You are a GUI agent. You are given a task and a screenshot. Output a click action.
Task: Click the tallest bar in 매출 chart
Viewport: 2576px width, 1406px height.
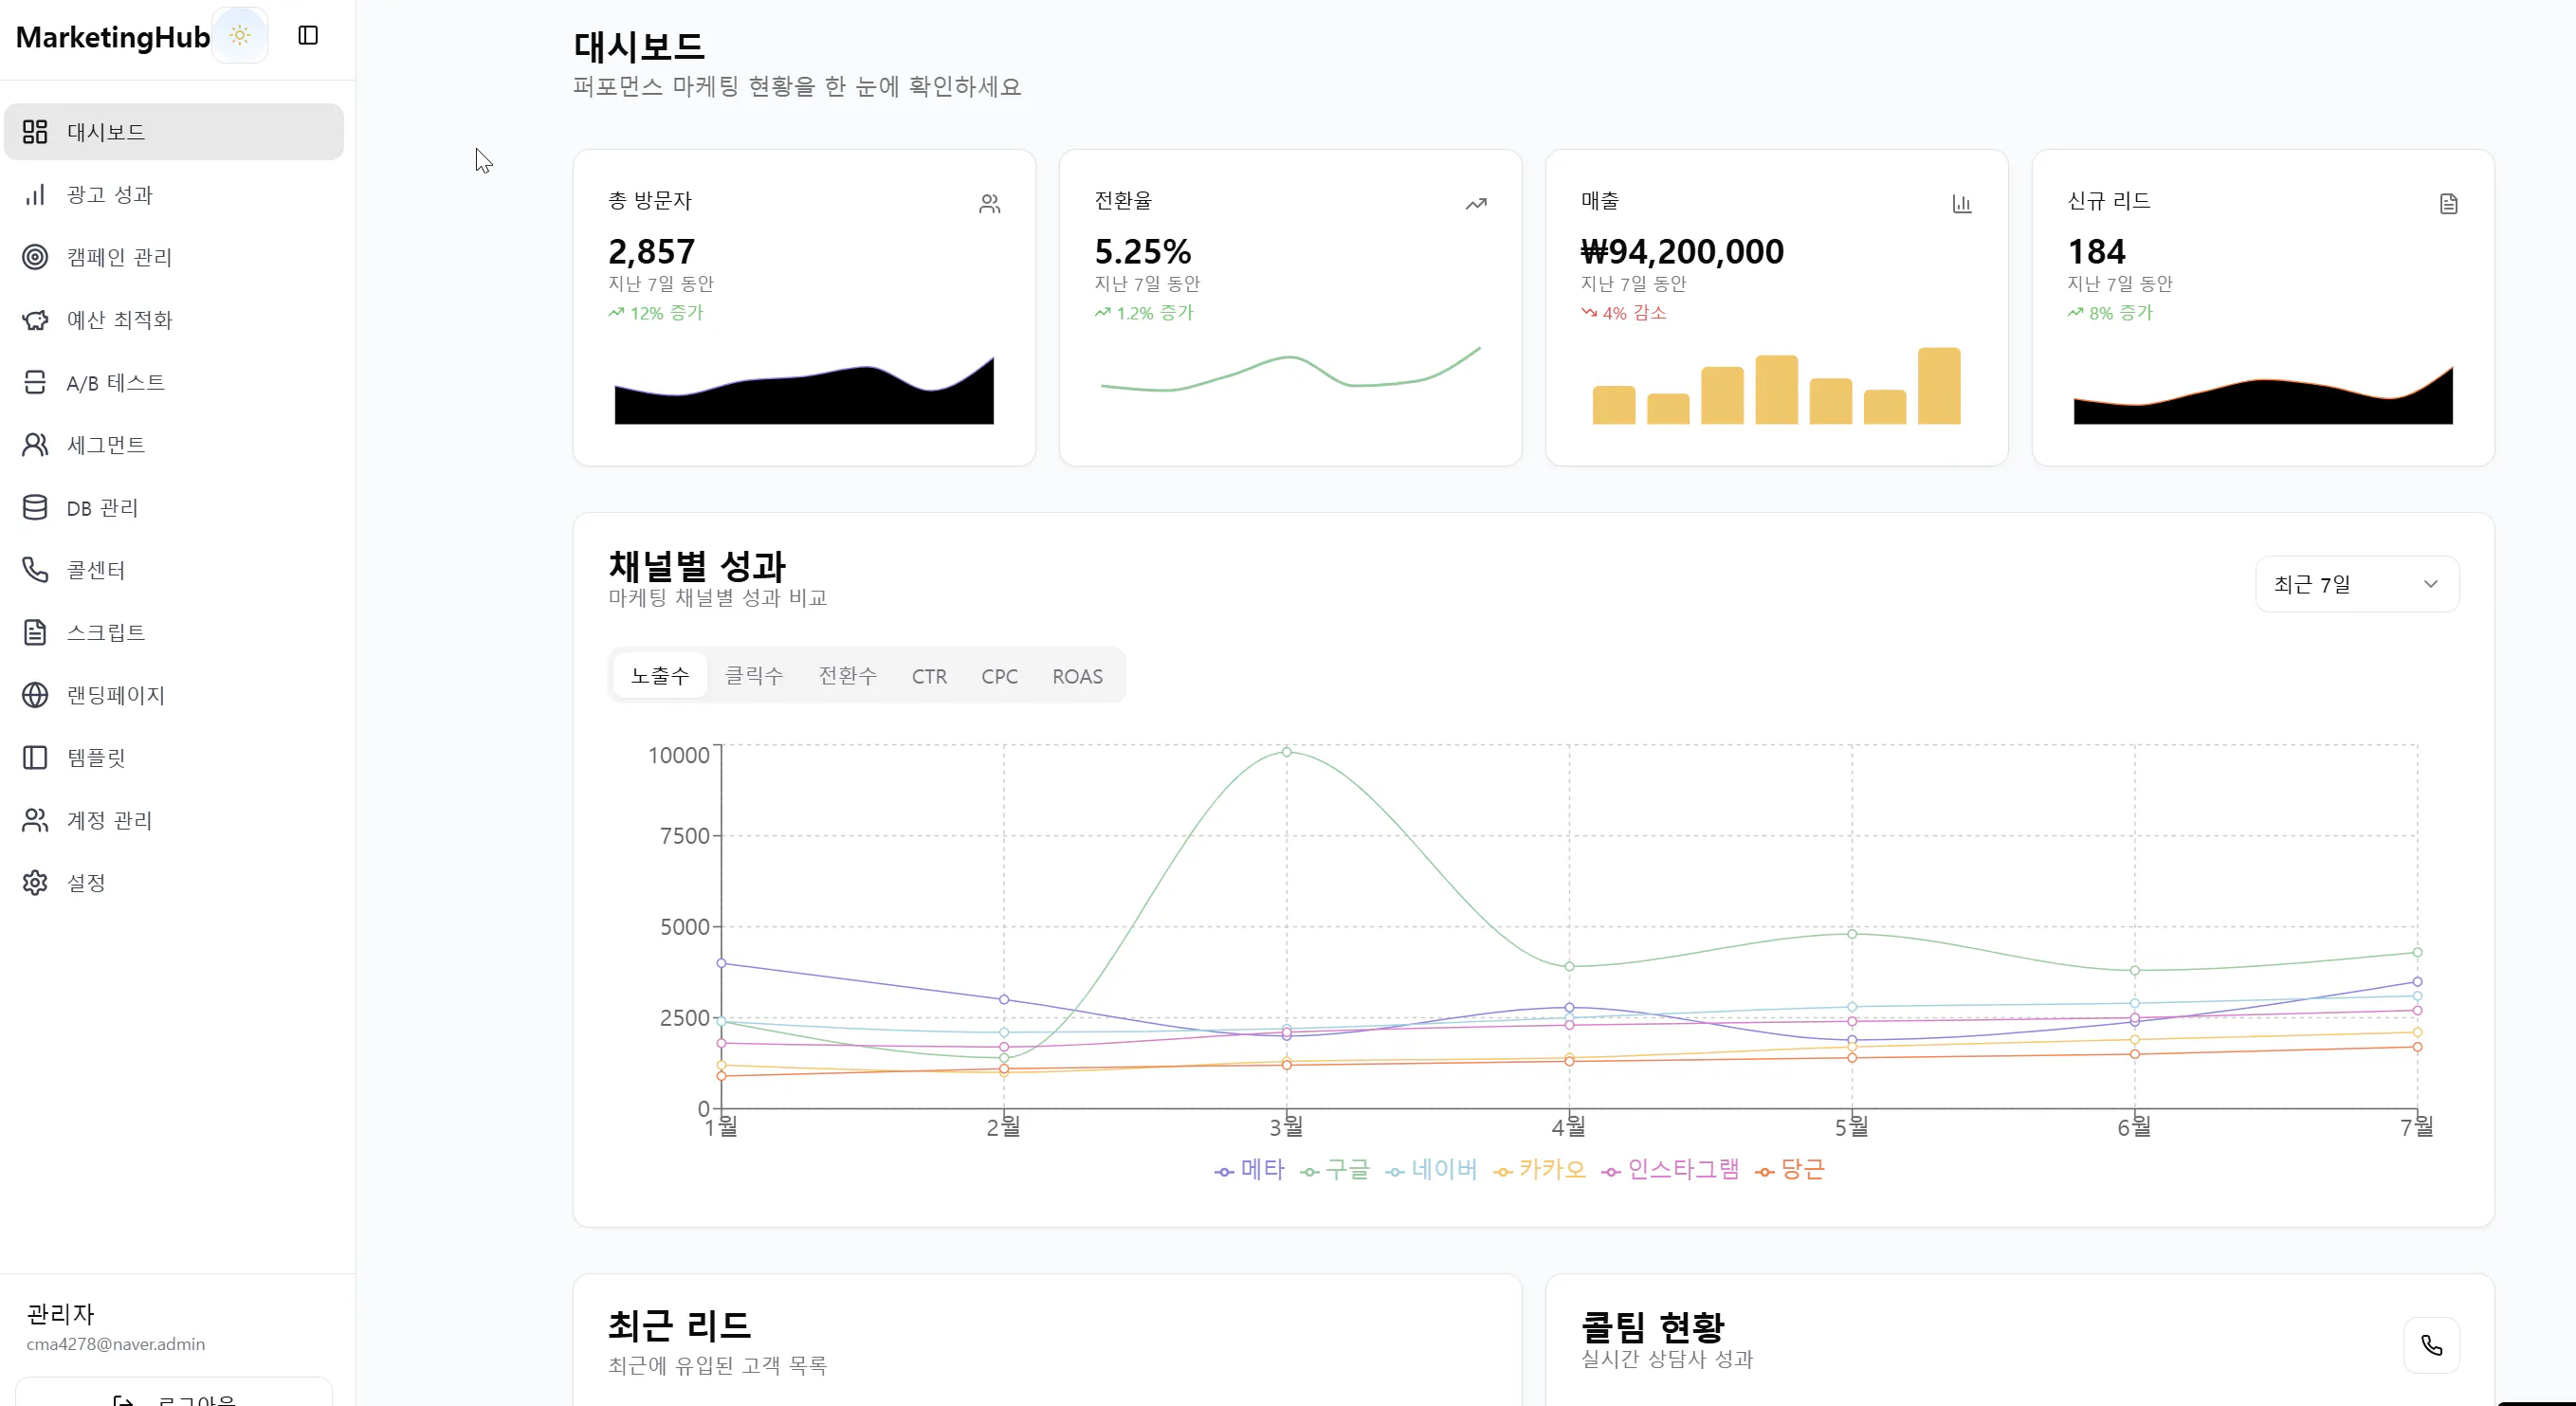coord(1938,386)
